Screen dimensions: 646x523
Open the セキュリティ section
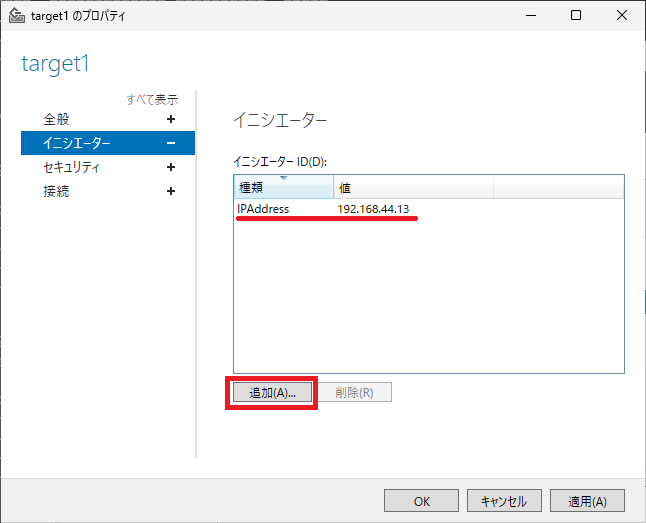click(71, 167)
